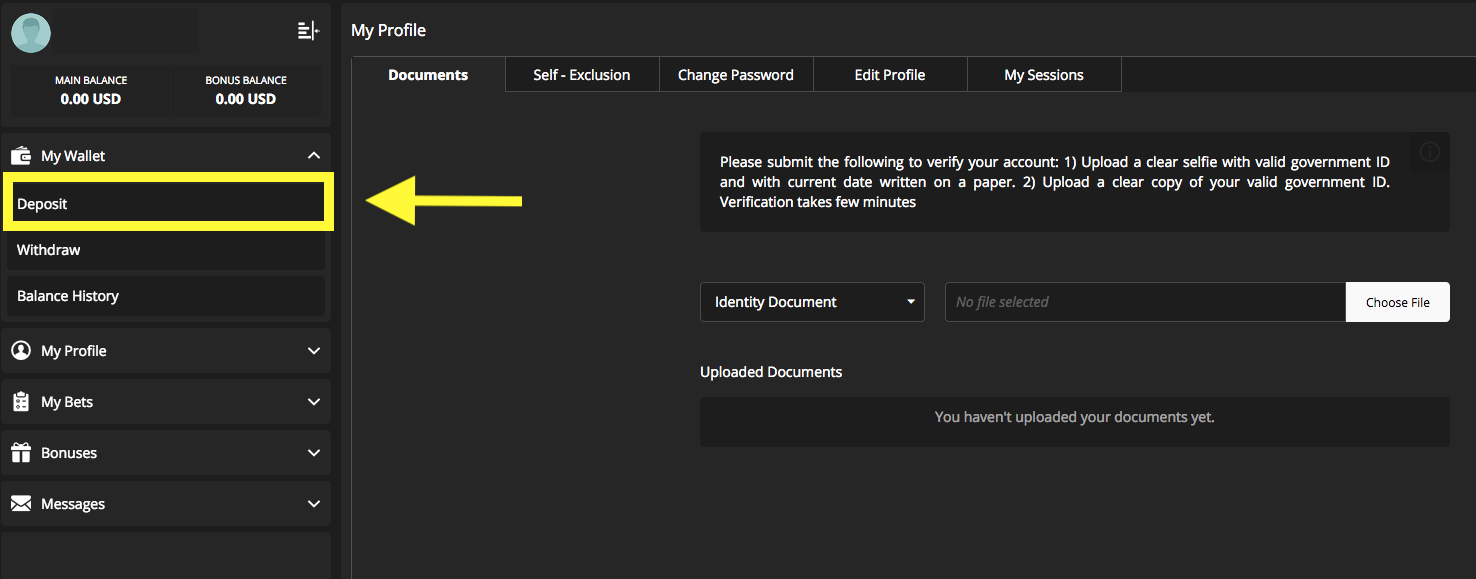
Task: Collapse the My Wallet section chevron
Action: 314,156
